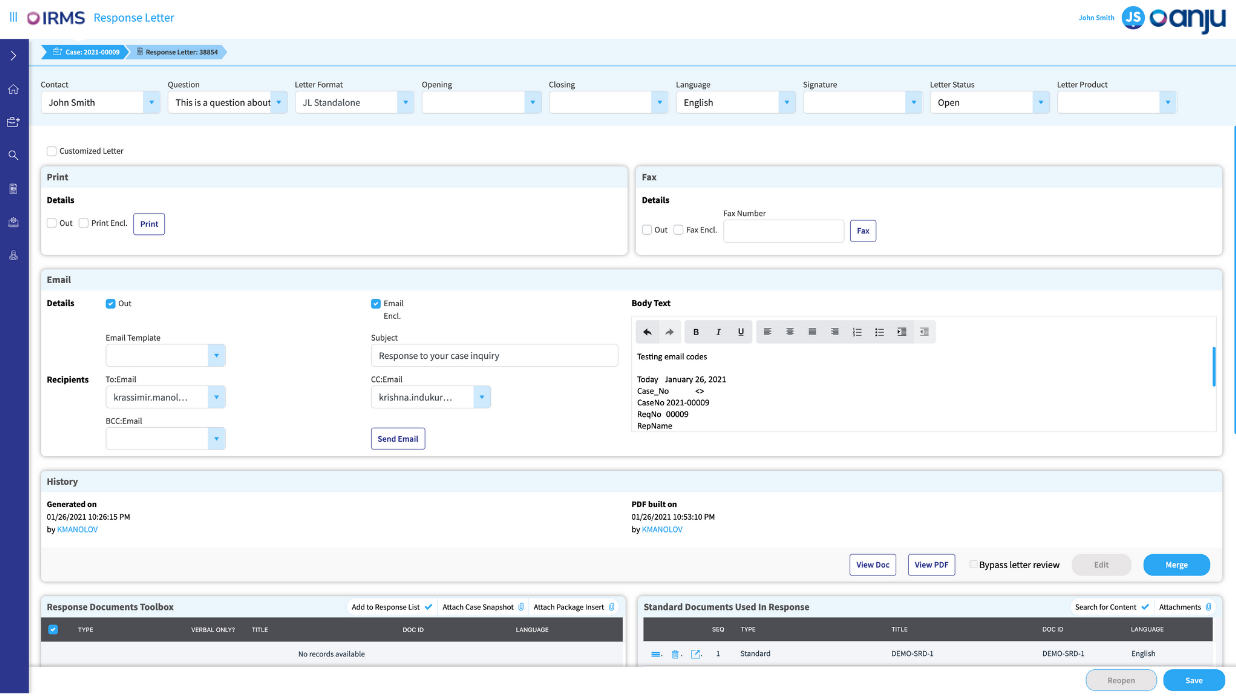Viewport: 1236px width, 696px height.
Task: Redo edit in Body Text editor
Action: coord(669,332)
